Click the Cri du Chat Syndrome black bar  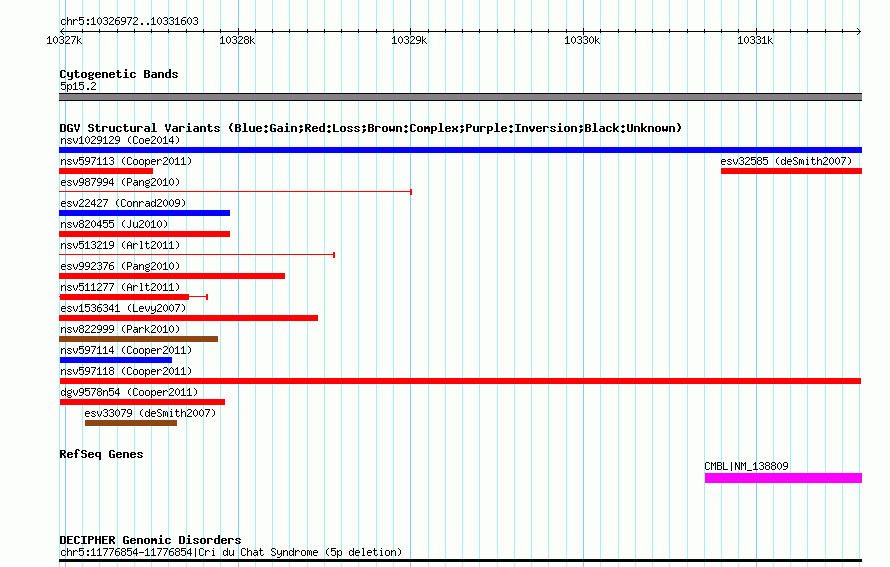460,561
